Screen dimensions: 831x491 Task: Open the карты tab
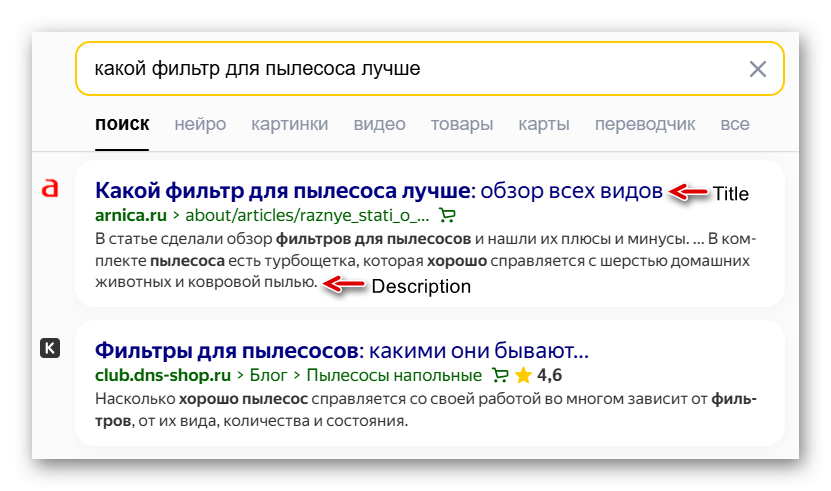544,125
